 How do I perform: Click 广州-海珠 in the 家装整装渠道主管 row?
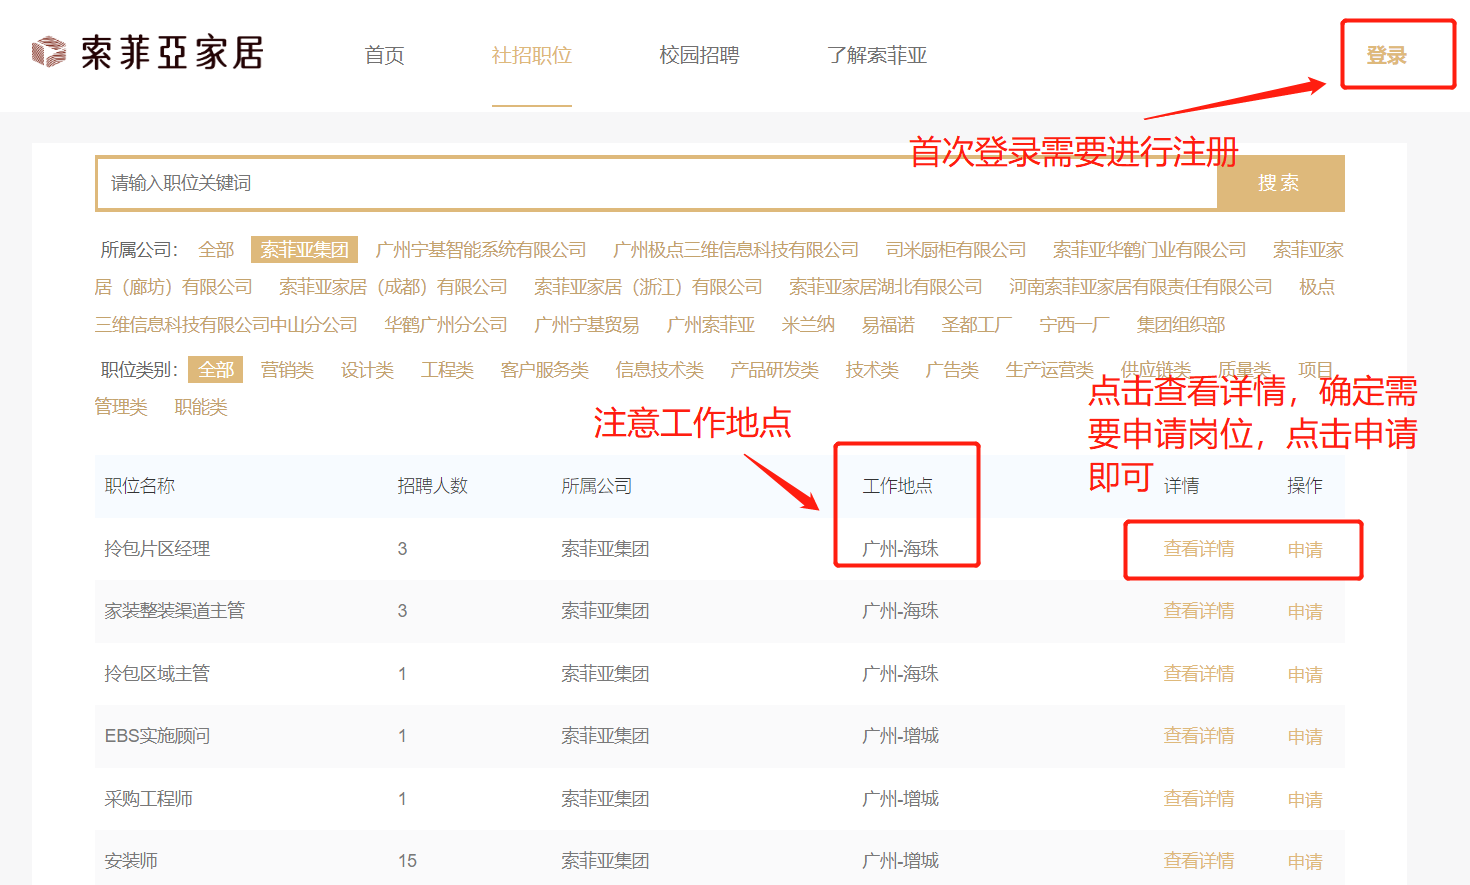[900, 611]
